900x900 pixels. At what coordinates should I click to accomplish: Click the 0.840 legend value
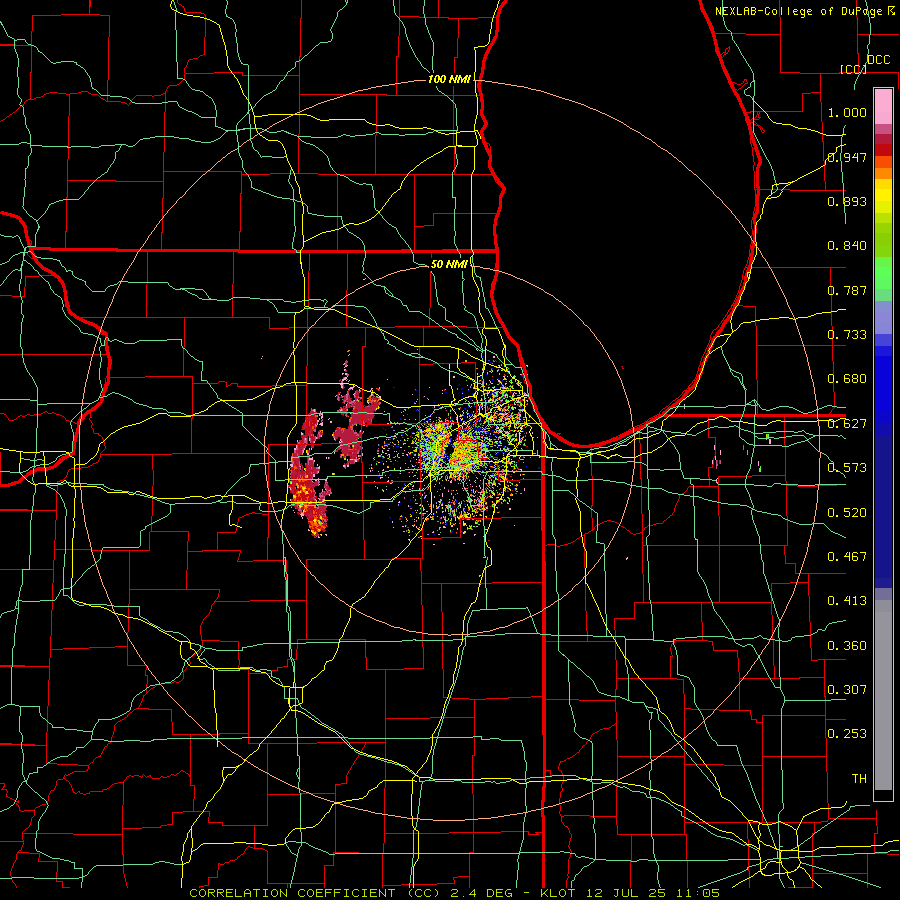(x=847, y=246)
